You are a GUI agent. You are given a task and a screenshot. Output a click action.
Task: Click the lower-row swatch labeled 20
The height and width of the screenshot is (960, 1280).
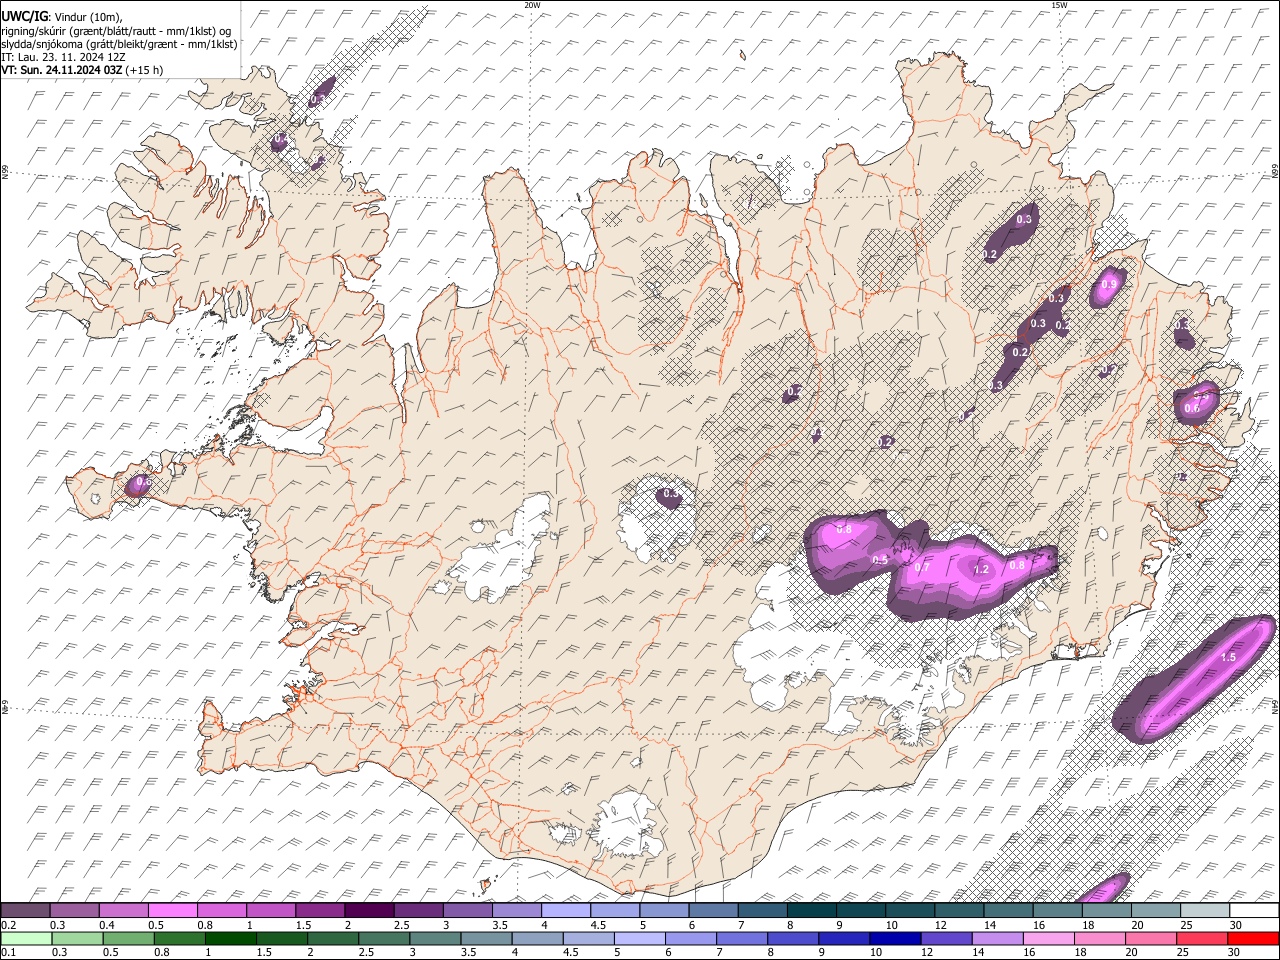(1151, 938)
